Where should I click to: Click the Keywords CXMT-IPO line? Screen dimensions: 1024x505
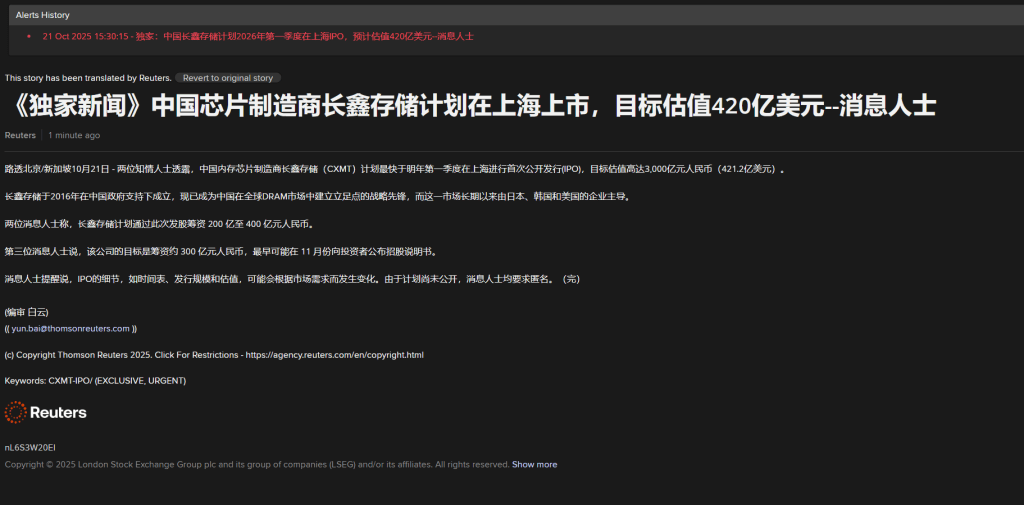(x=95, y=381)
